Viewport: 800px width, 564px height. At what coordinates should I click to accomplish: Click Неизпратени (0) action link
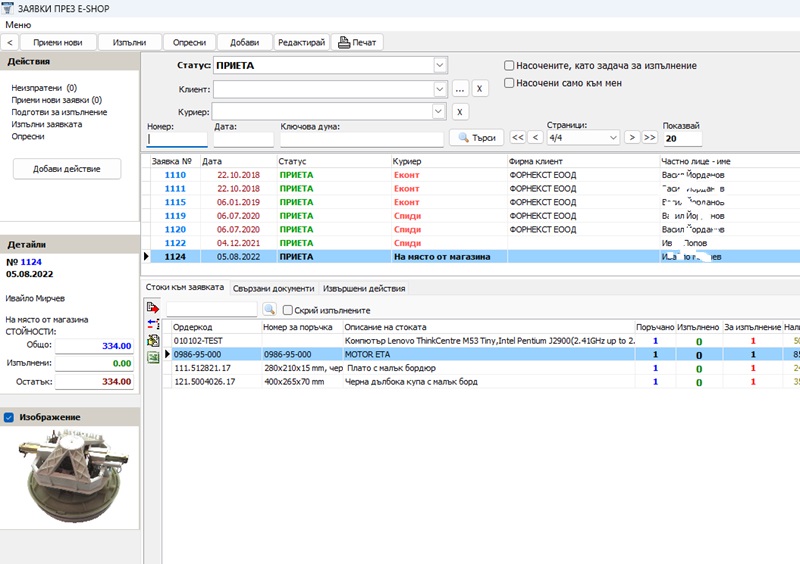44,88
